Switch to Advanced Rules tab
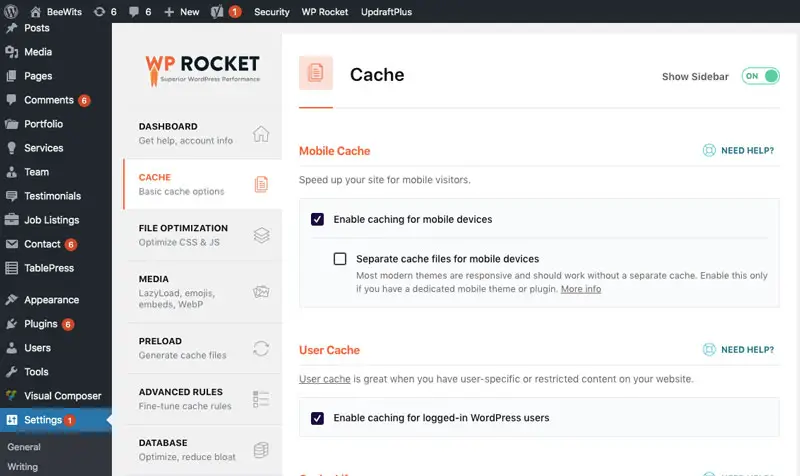The width and height of the screenshot is (800, 476). coord(203,399)
